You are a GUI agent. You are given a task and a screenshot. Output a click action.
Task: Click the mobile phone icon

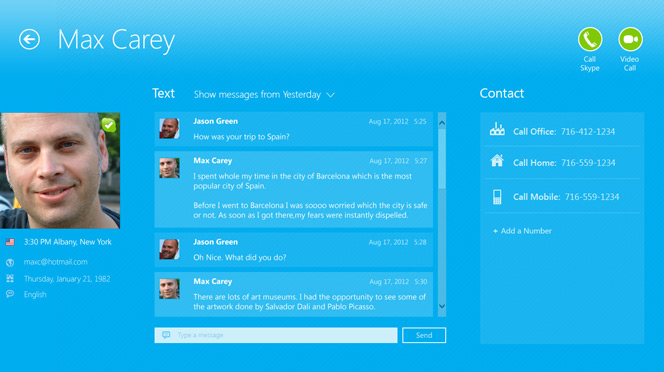497,197
